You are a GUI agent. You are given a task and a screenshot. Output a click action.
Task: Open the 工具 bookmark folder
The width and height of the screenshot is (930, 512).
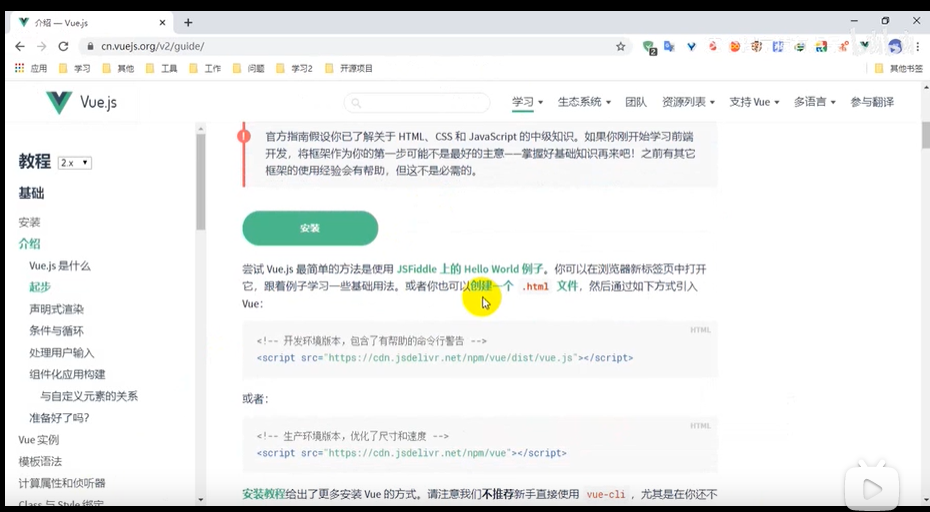click(x=162, y=68)
